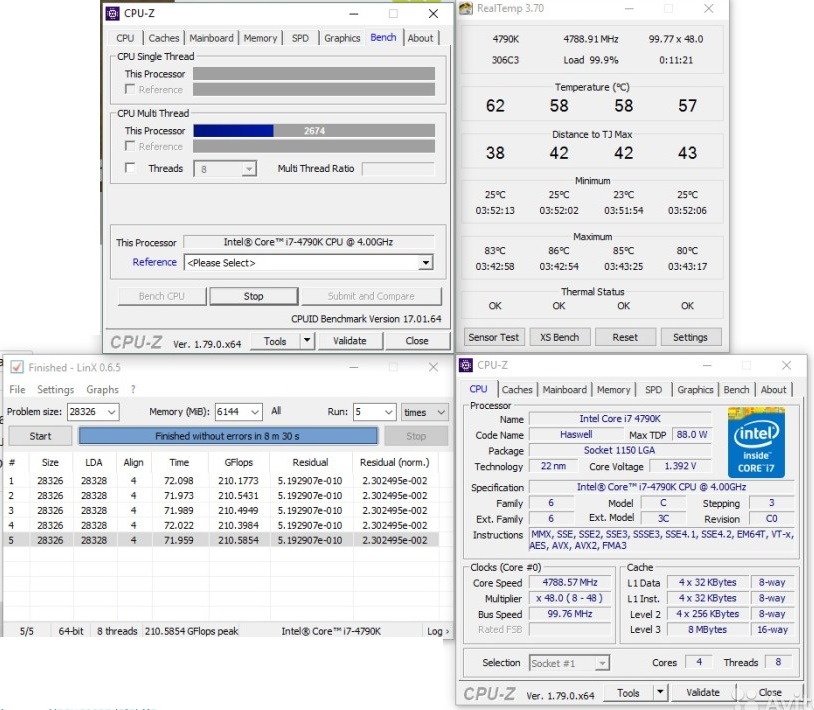Viewport: 814px width, 710px height.
Task: Click Close button in upper CPU-Z
Action: (417, 341)
